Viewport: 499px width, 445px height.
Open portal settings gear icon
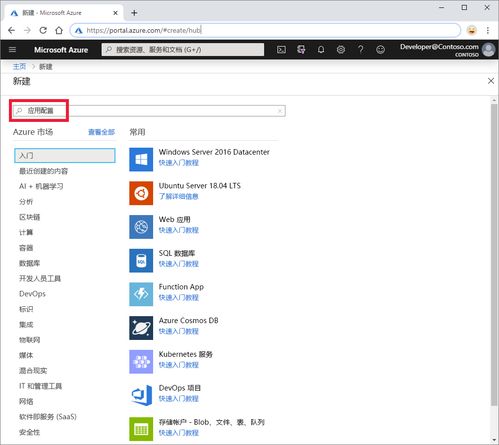341,50
